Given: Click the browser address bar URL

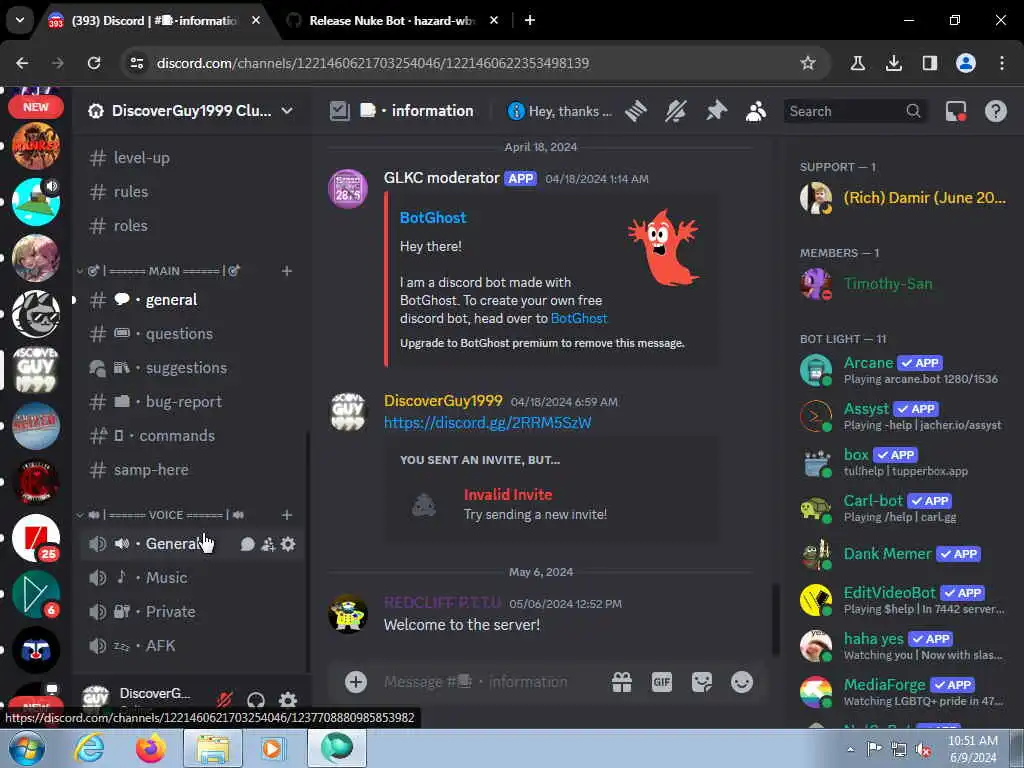Looking at the screenshot, I should [373, 63].
